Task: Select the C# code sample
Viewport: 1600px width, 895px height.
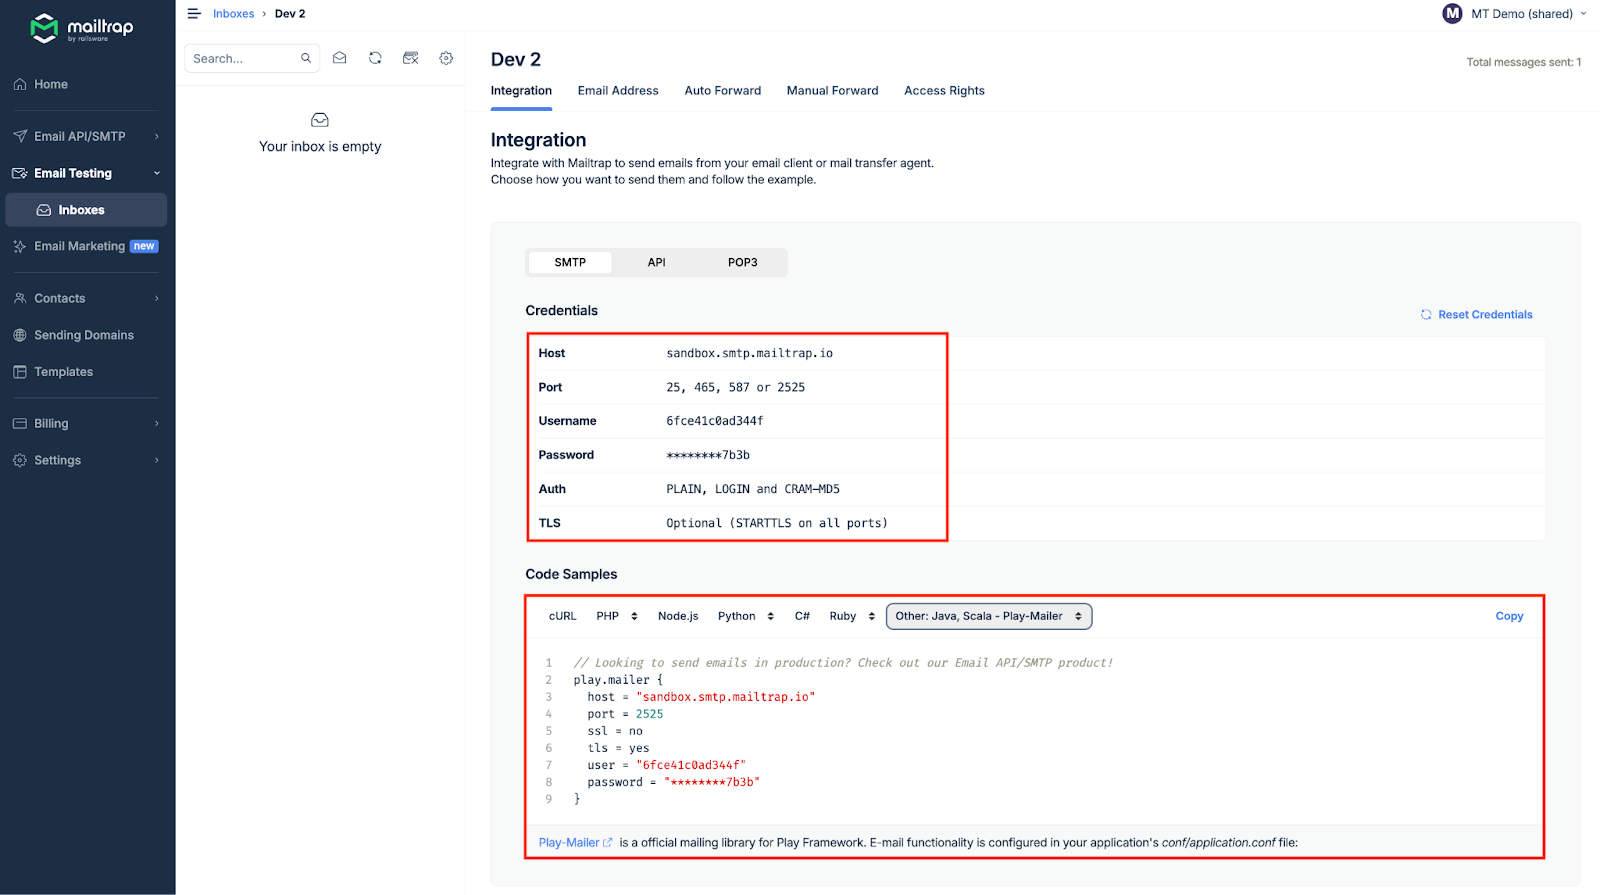Action: pyautogui.click(x=802, y=616)
